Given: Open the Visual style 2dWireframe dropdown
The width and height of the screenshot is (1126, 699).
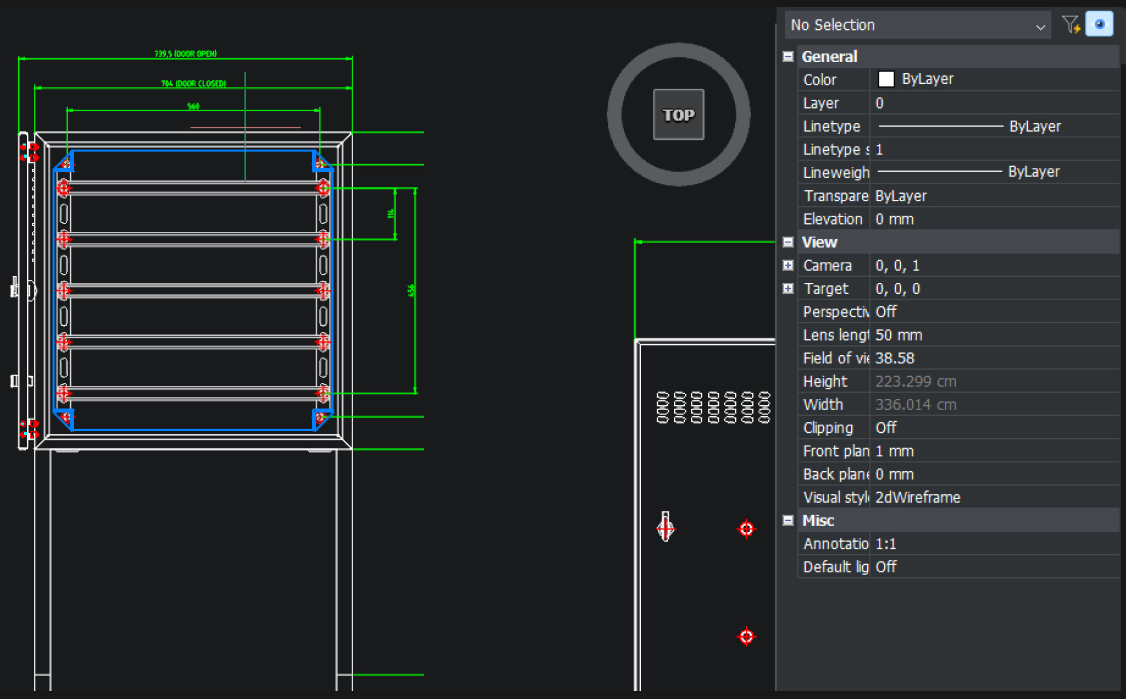Looking at the screenshot, I should 960,497.
